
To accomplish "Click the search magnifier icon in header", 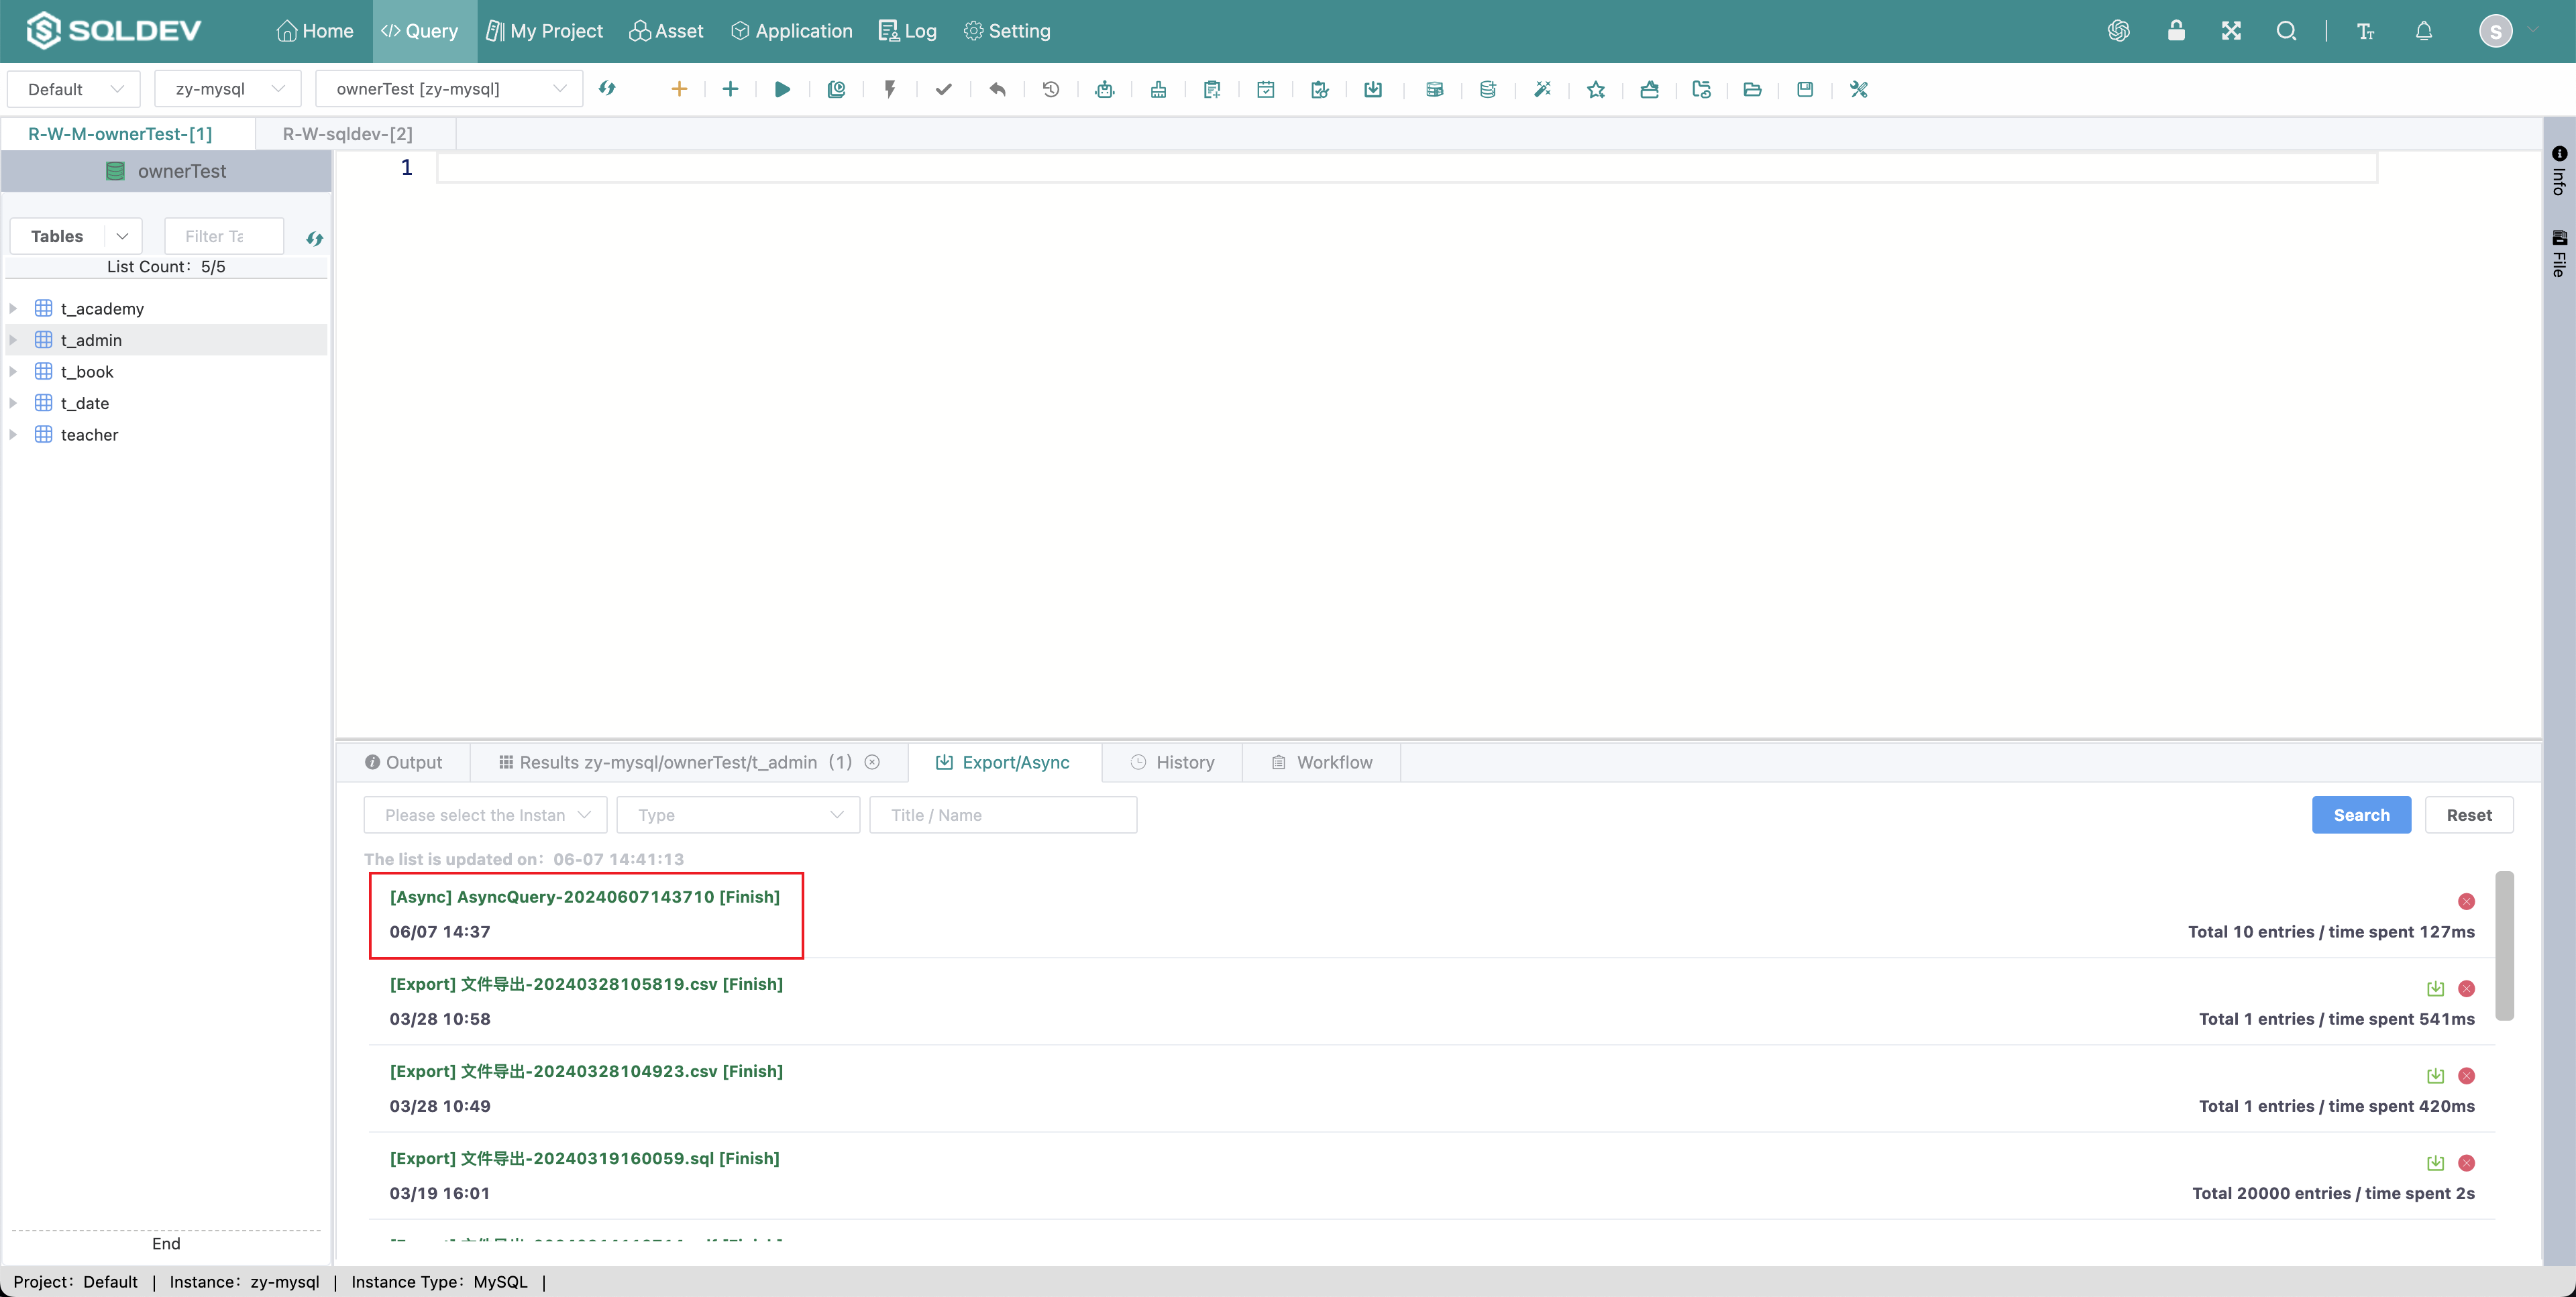I will (2286, 31).
